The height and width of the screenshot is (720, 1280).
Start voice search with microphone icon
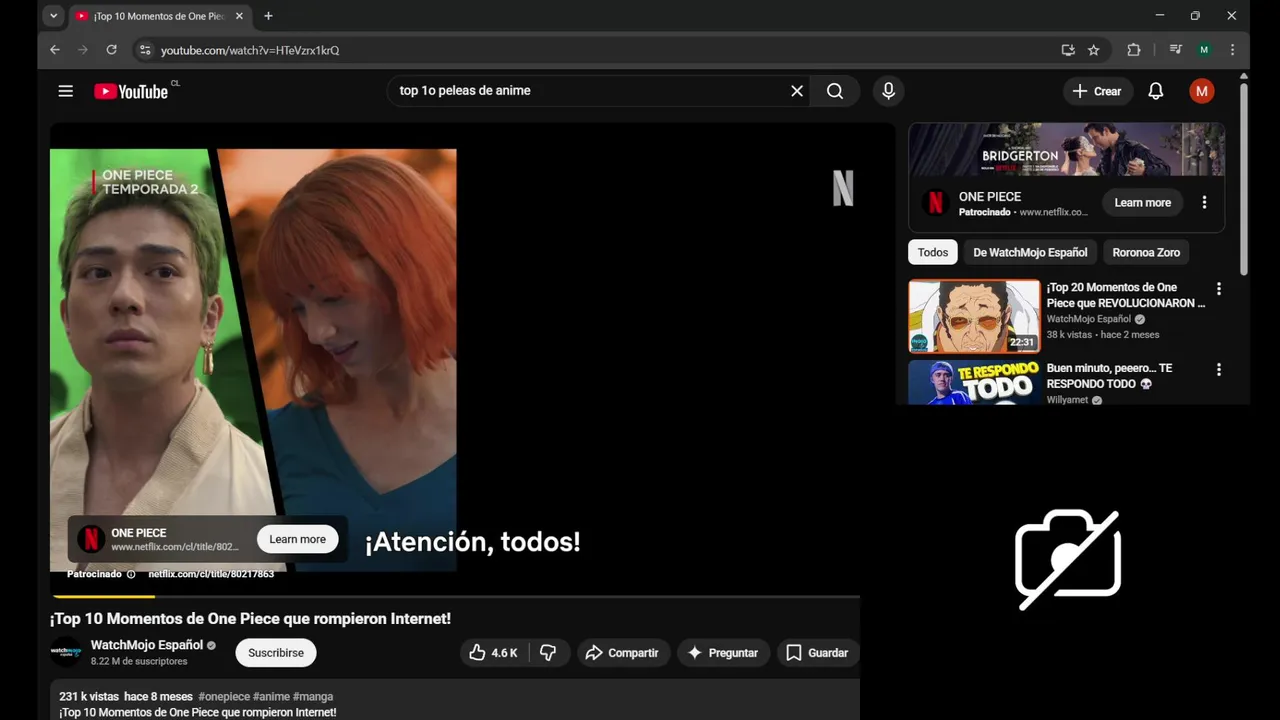point(888,91)
